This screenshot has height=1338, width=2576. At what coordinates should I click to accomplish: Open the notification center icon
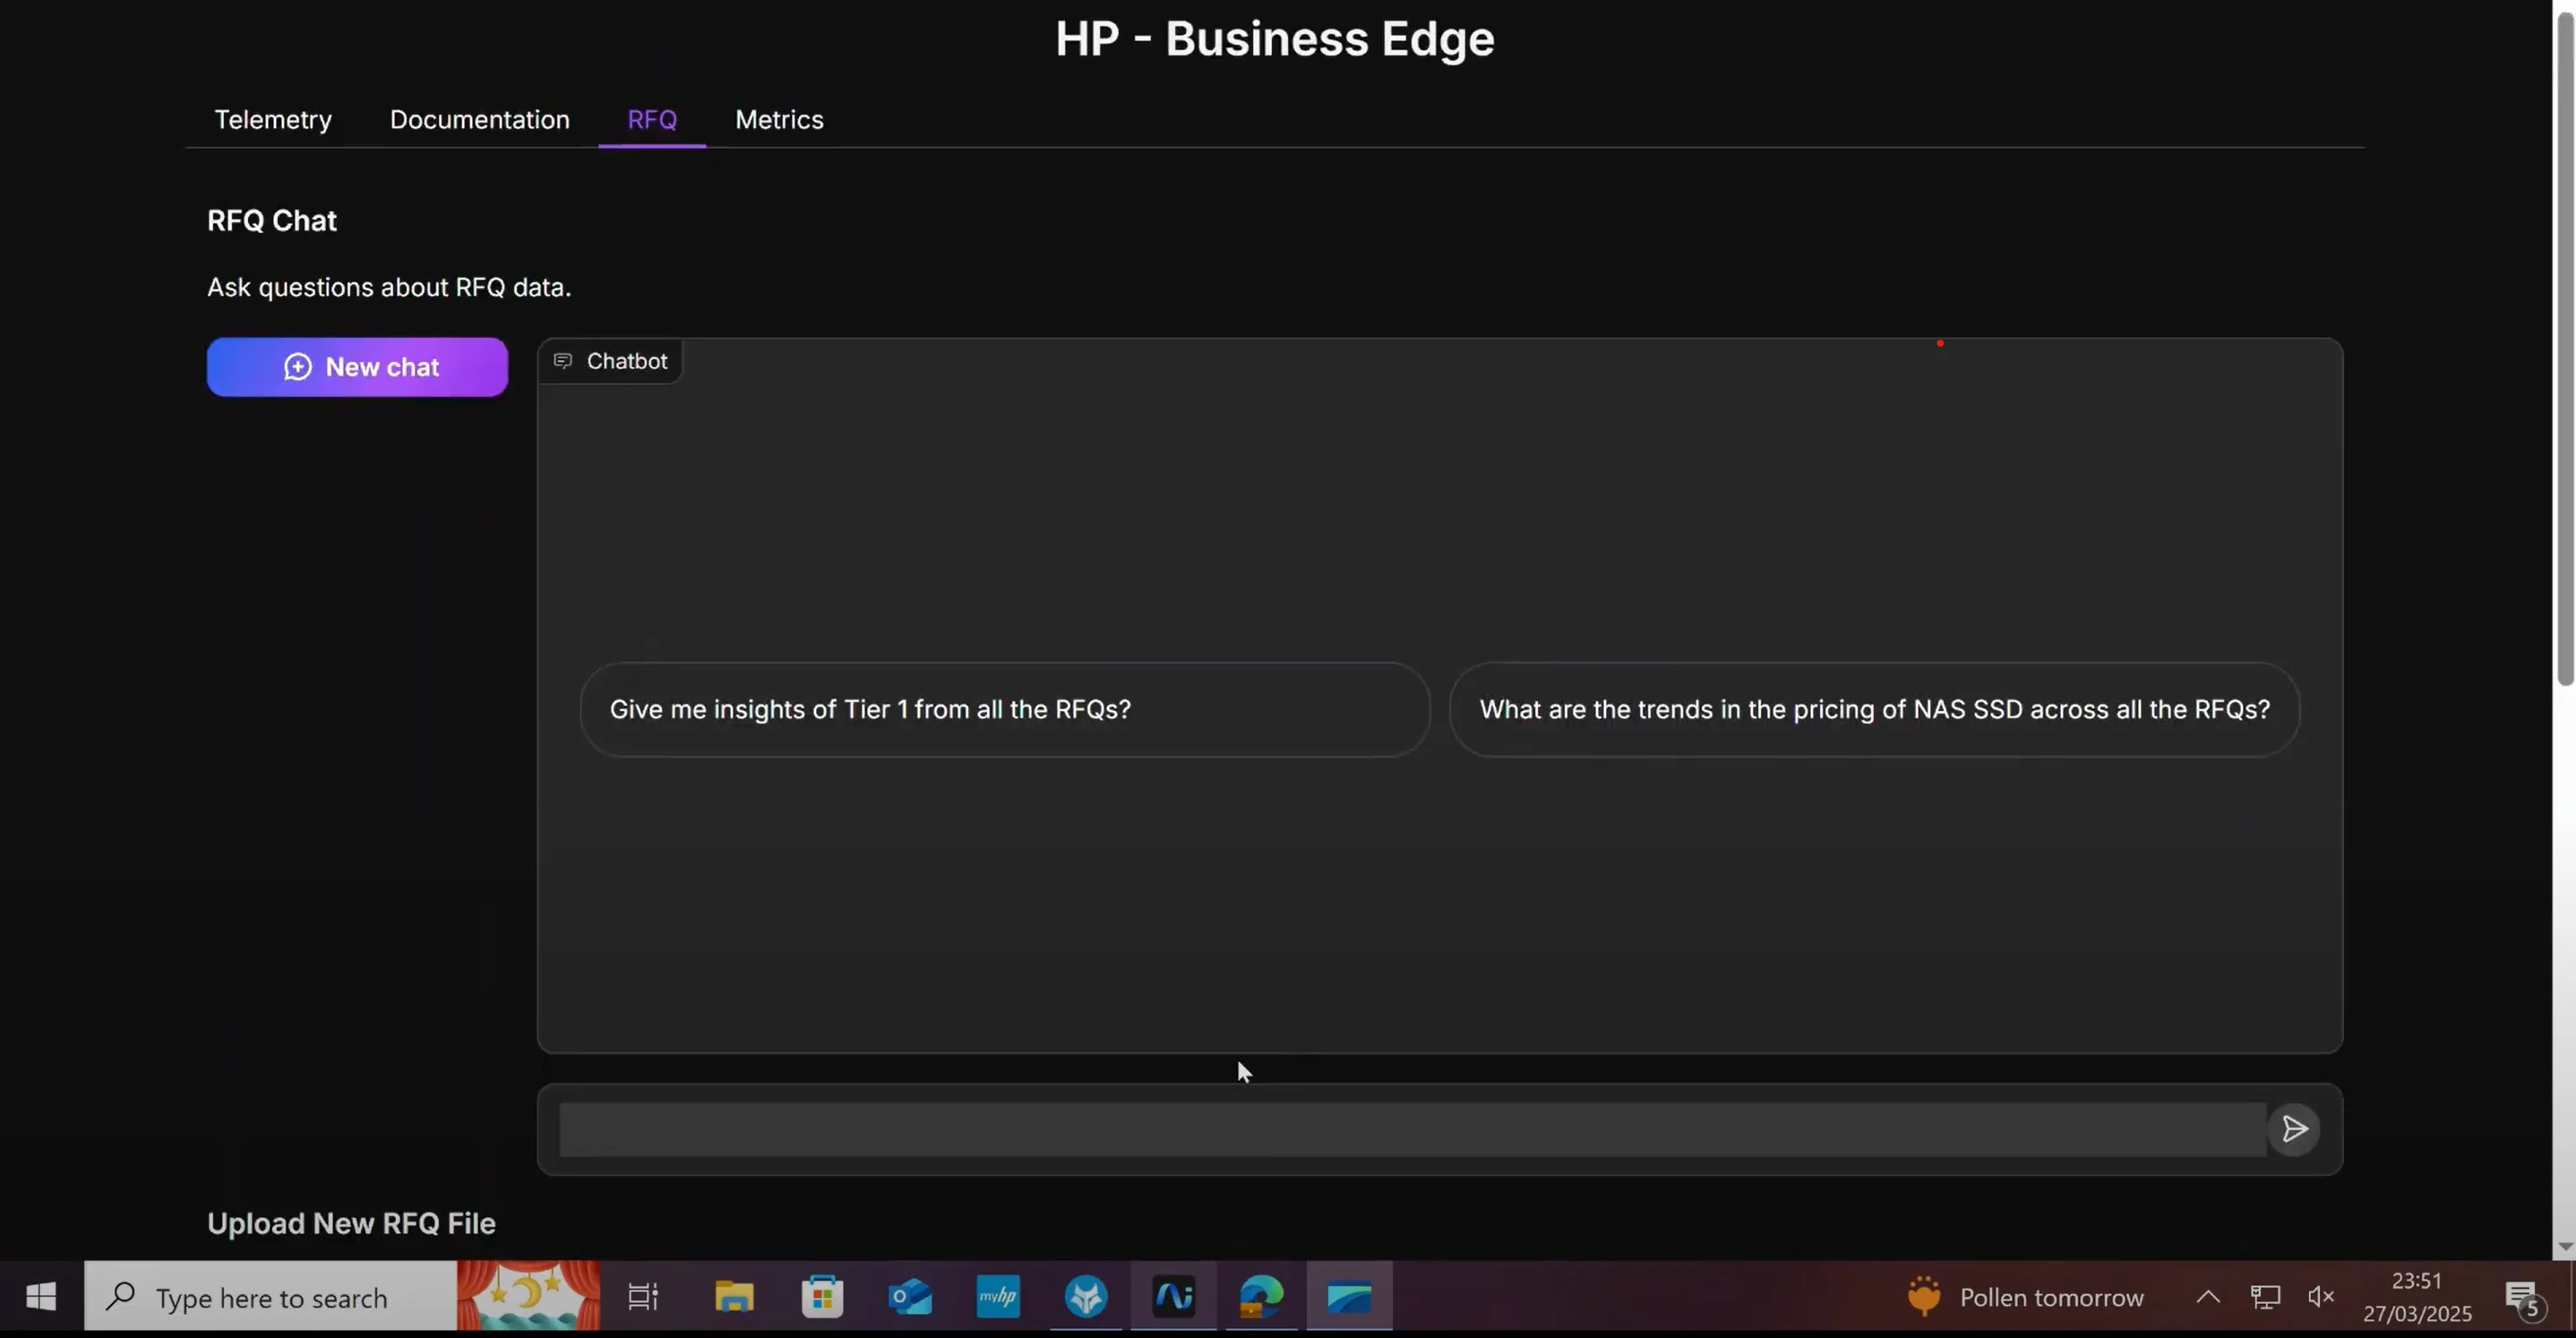[2521, 1297]
